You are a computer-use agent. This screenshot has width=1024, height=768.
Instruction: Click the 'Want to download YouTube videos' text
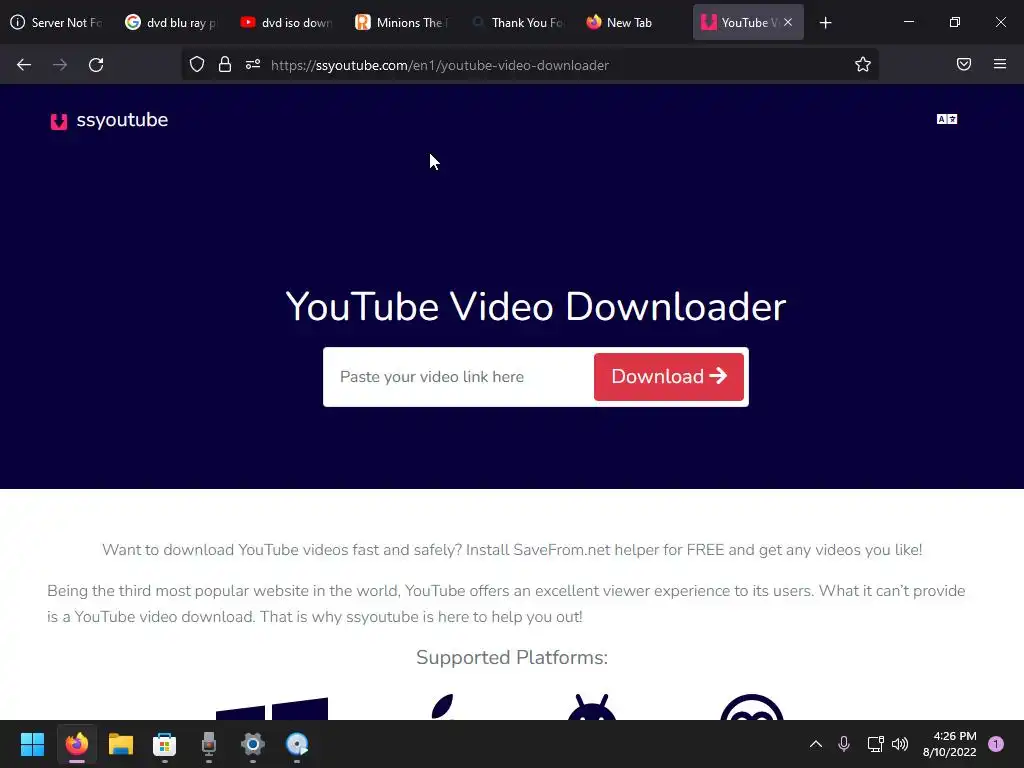[512, 550]
